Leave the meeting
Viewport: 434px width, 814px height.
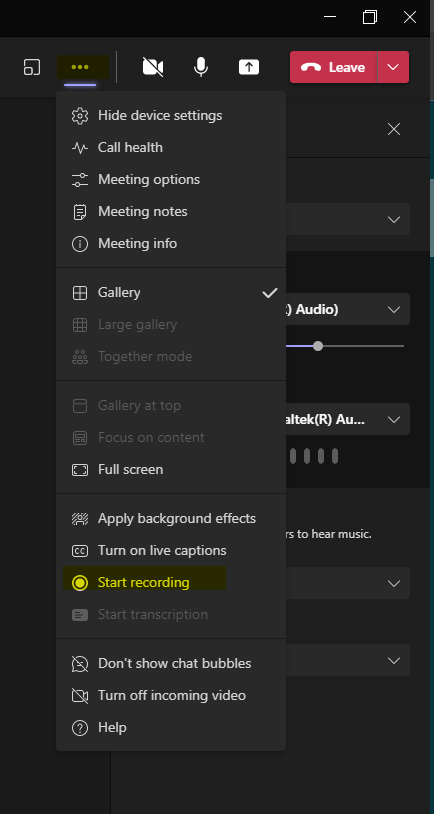tap(333, 67)
